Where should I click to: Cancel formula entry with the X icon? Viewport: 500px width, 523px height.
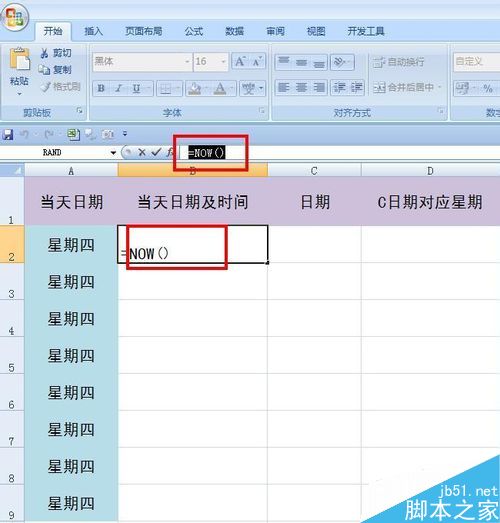click(142, 152)
